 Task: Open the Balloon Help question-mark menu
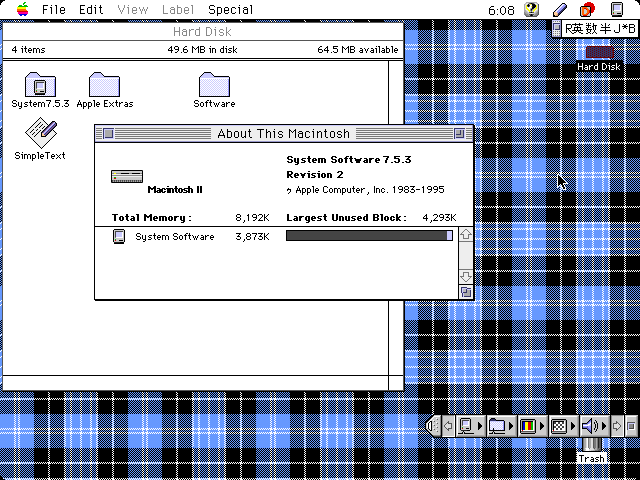click(x=531, y=9)
